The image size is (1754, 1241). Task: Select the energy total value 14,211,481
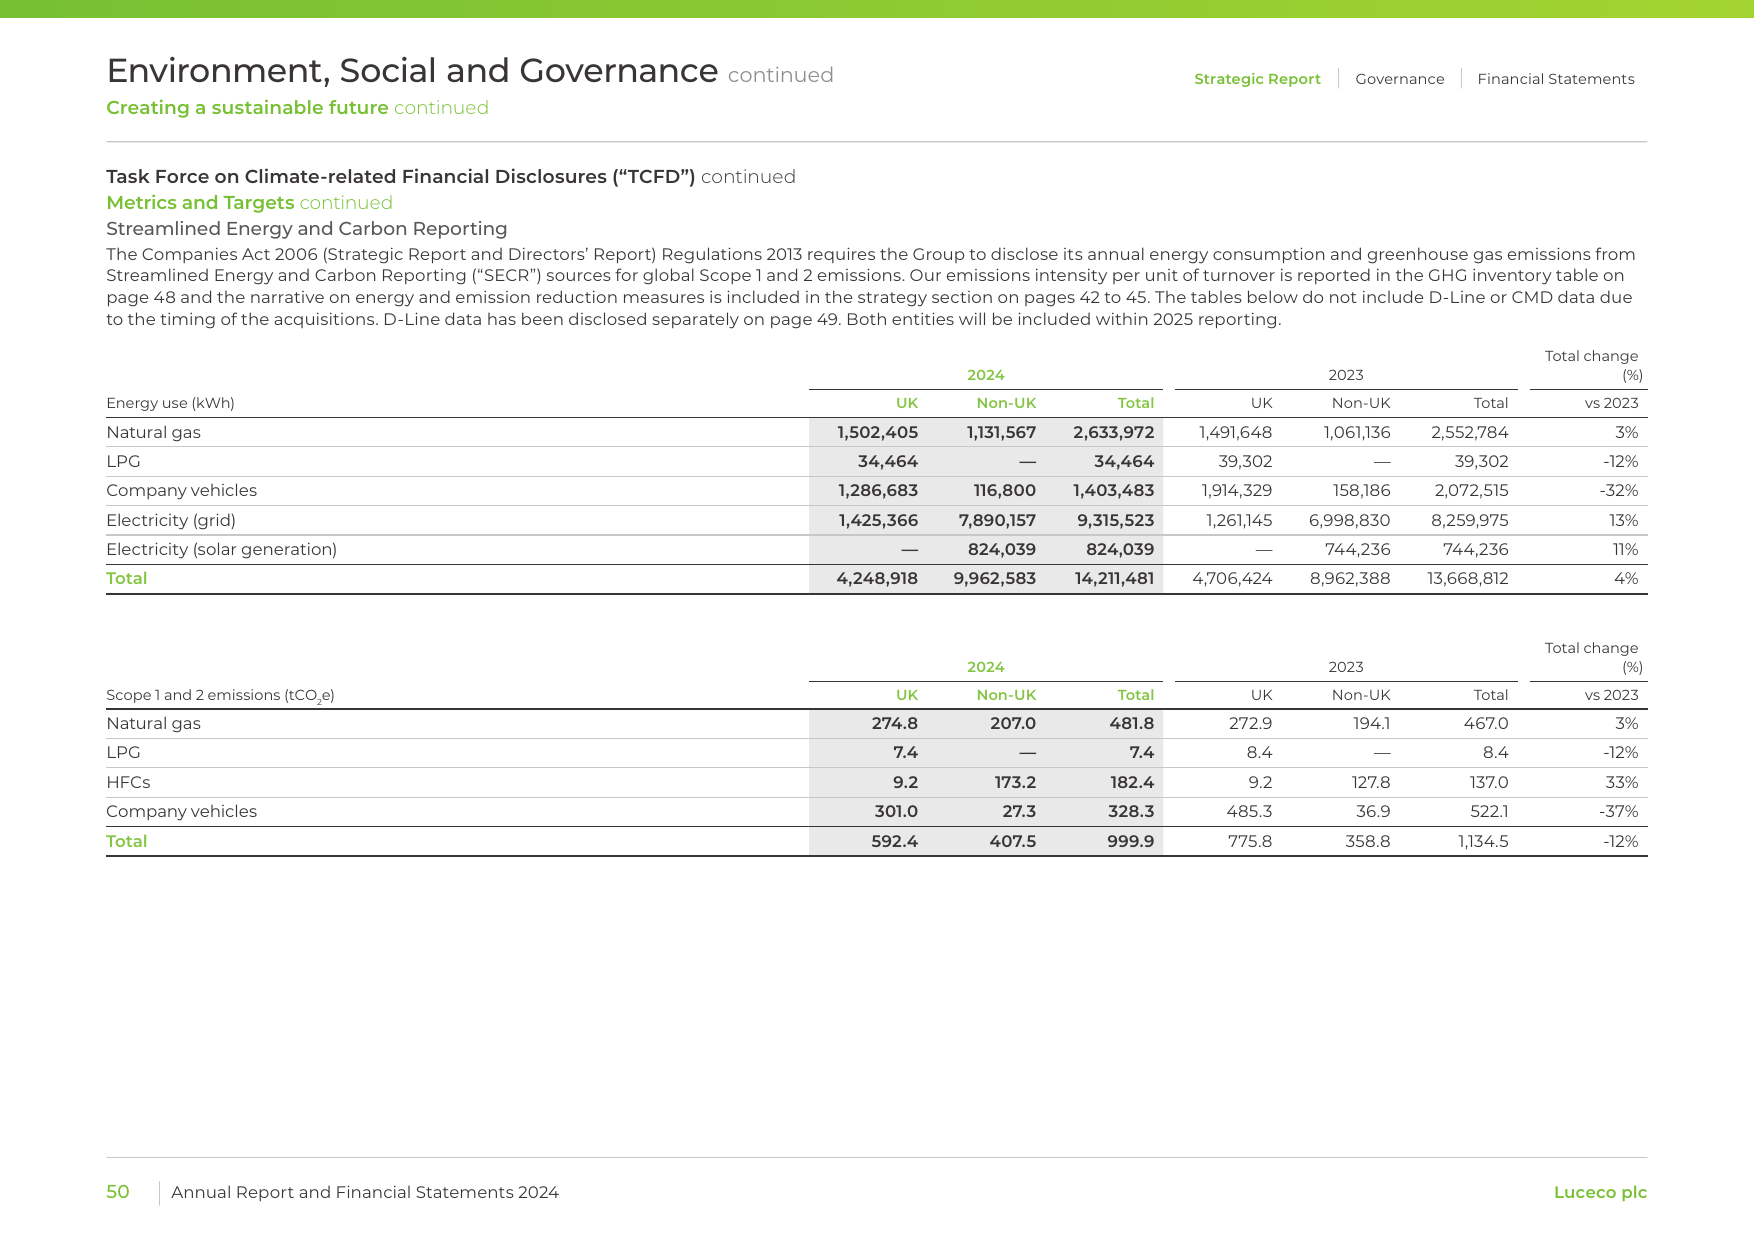pyautogui.click(x=1114, y=578)
